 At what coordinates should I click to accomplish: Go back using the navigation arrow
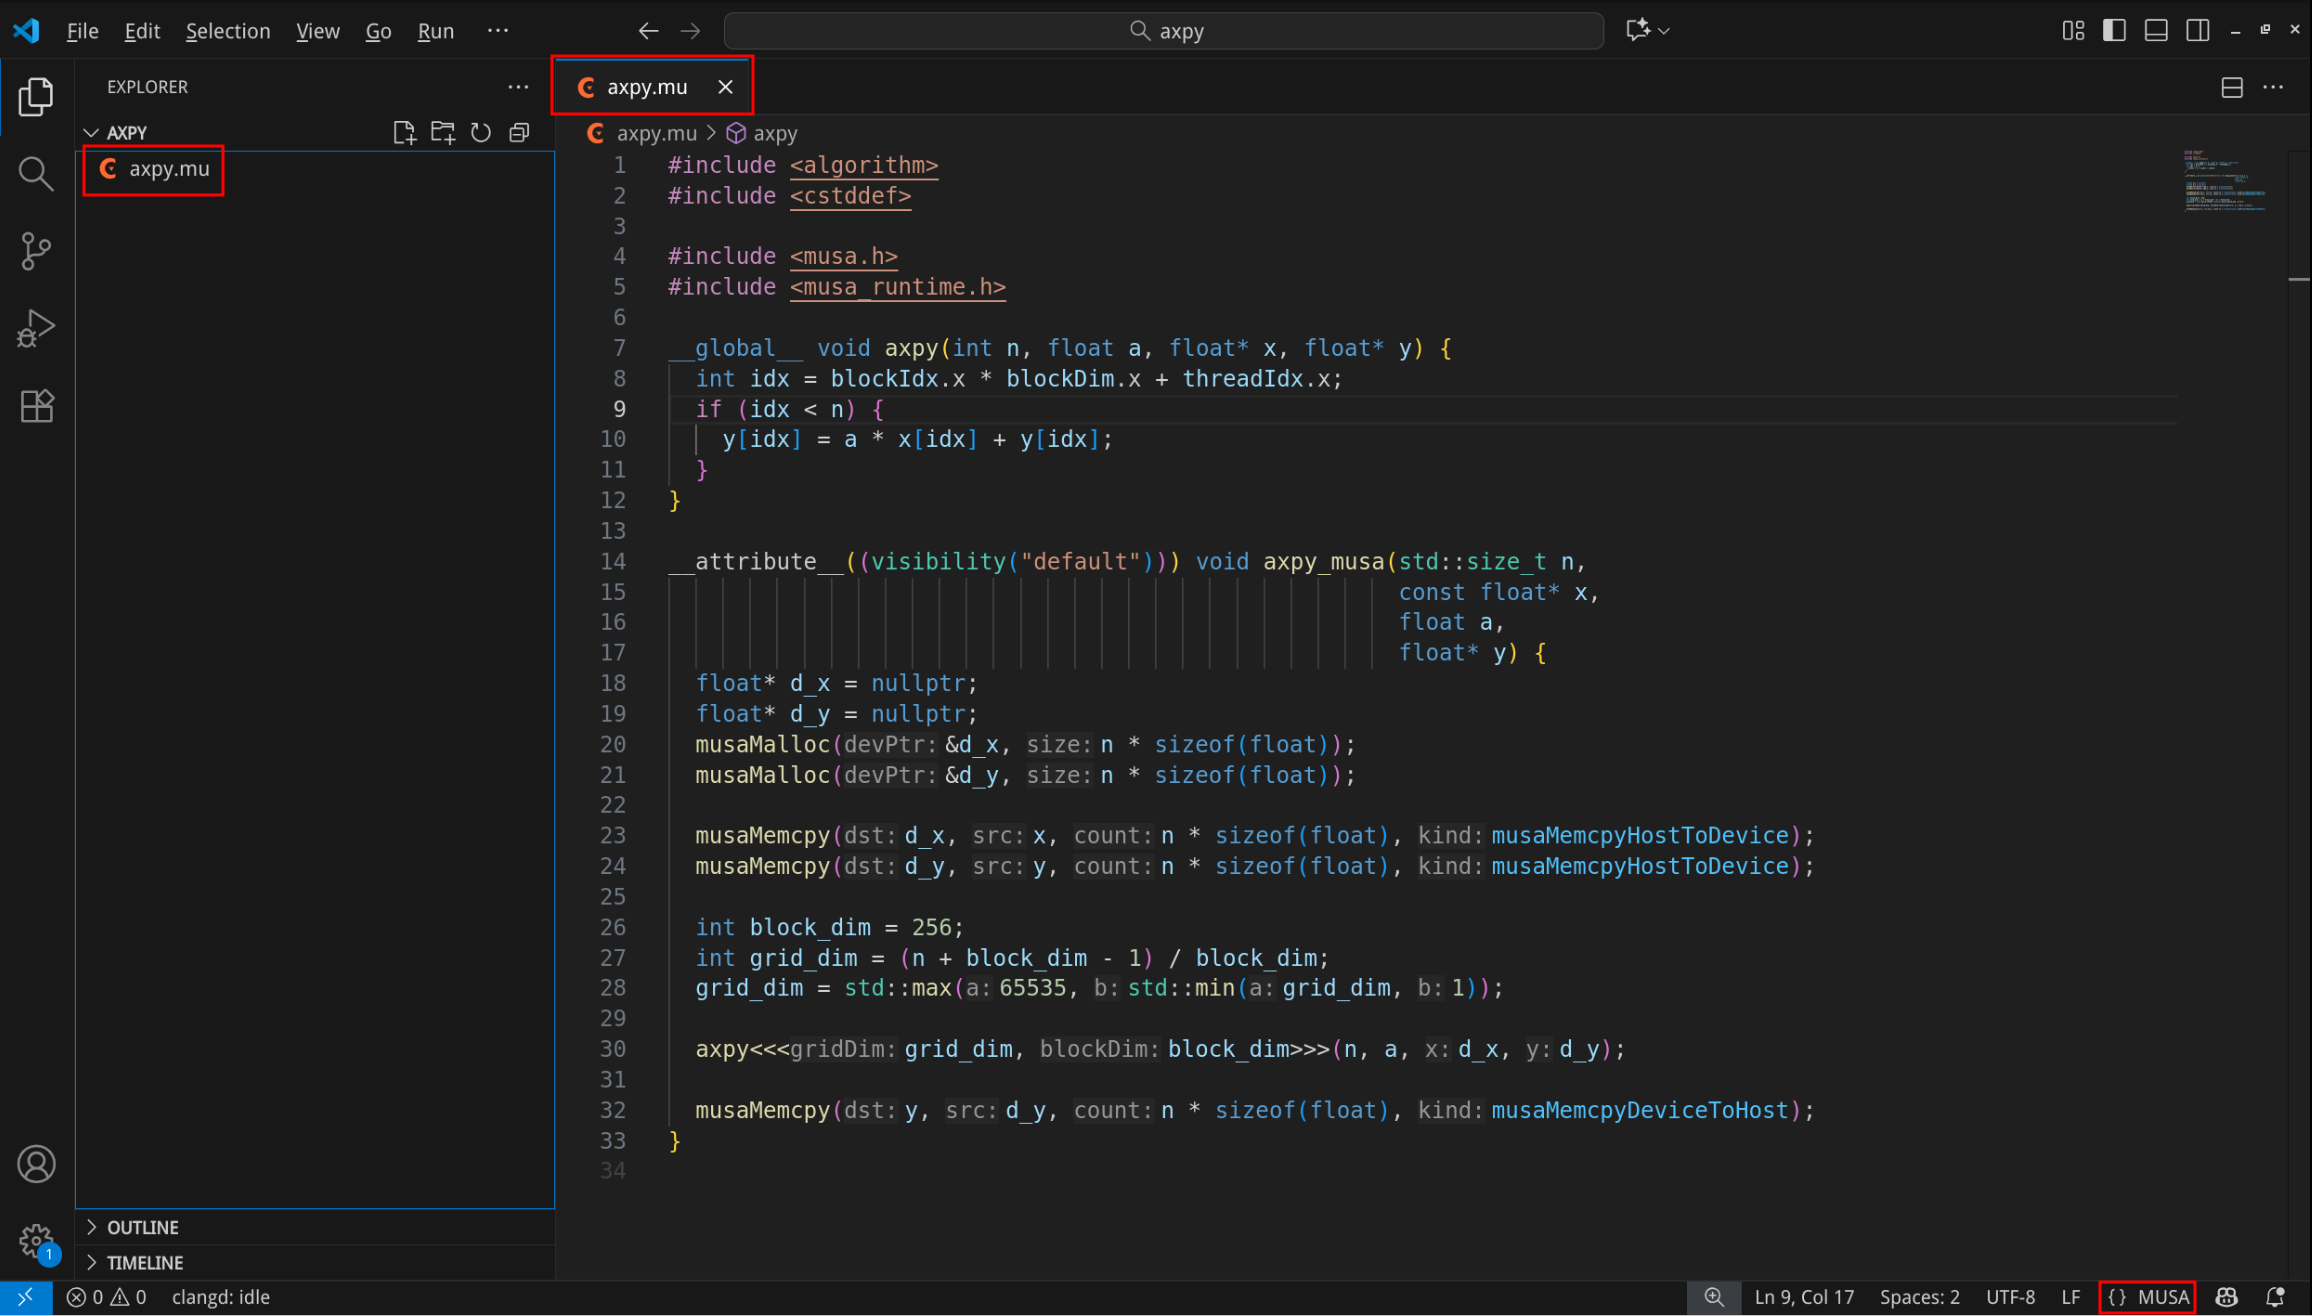(649, 31)
